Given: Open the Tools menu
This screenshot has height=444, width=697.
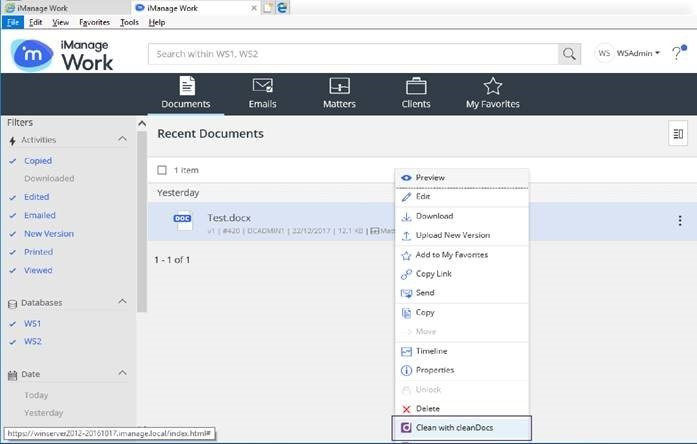Looking at the screenshot, I should point(129,22).
